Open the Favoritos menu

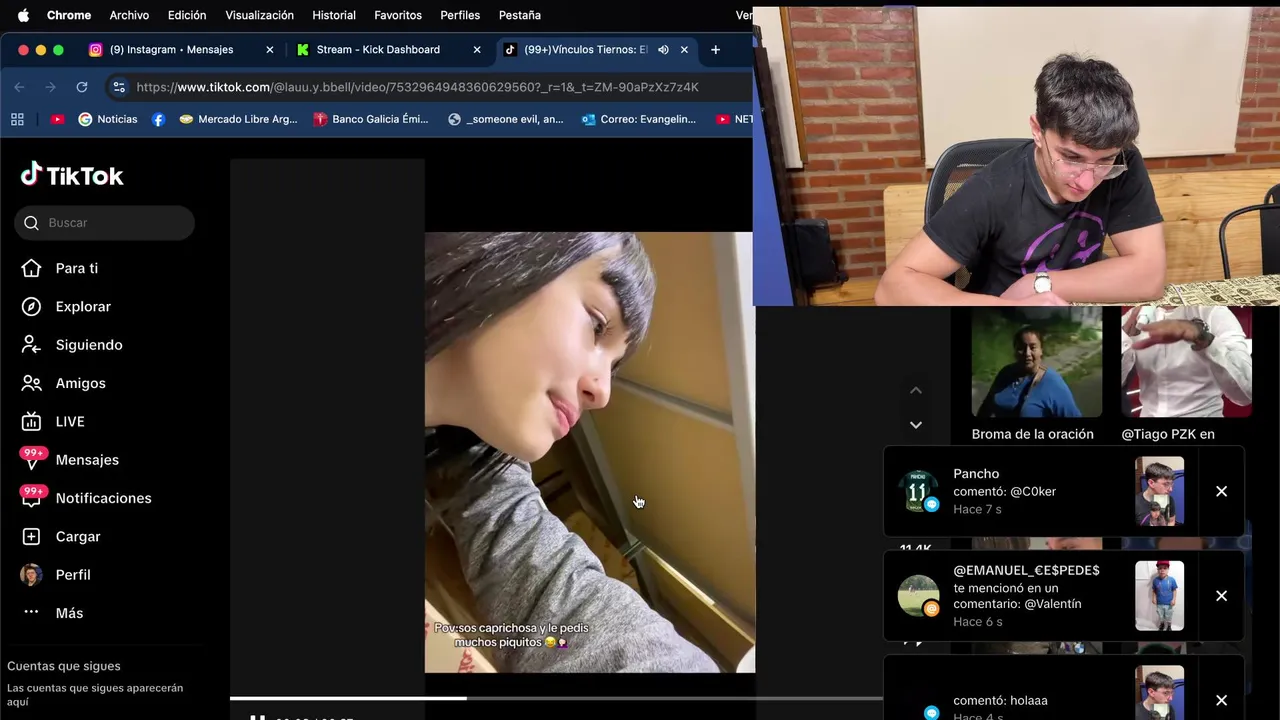pyautogui.click(x=398, y=15)
